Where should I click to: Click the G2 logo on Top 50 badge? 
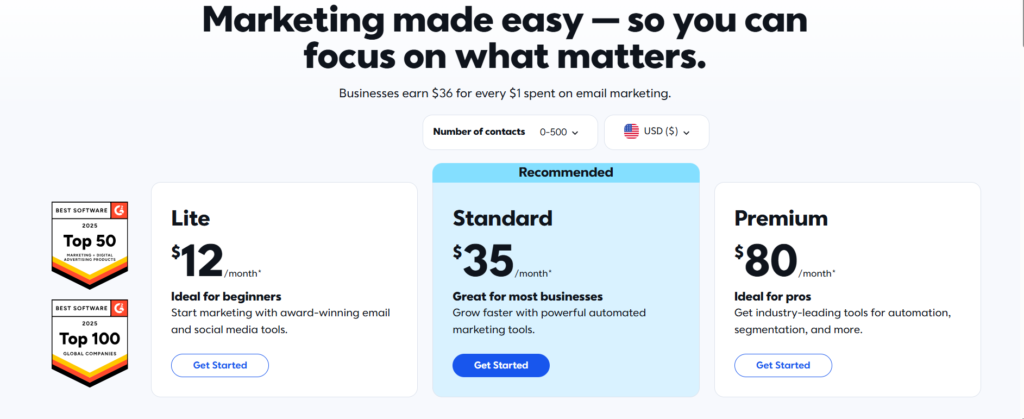(119, 210)
